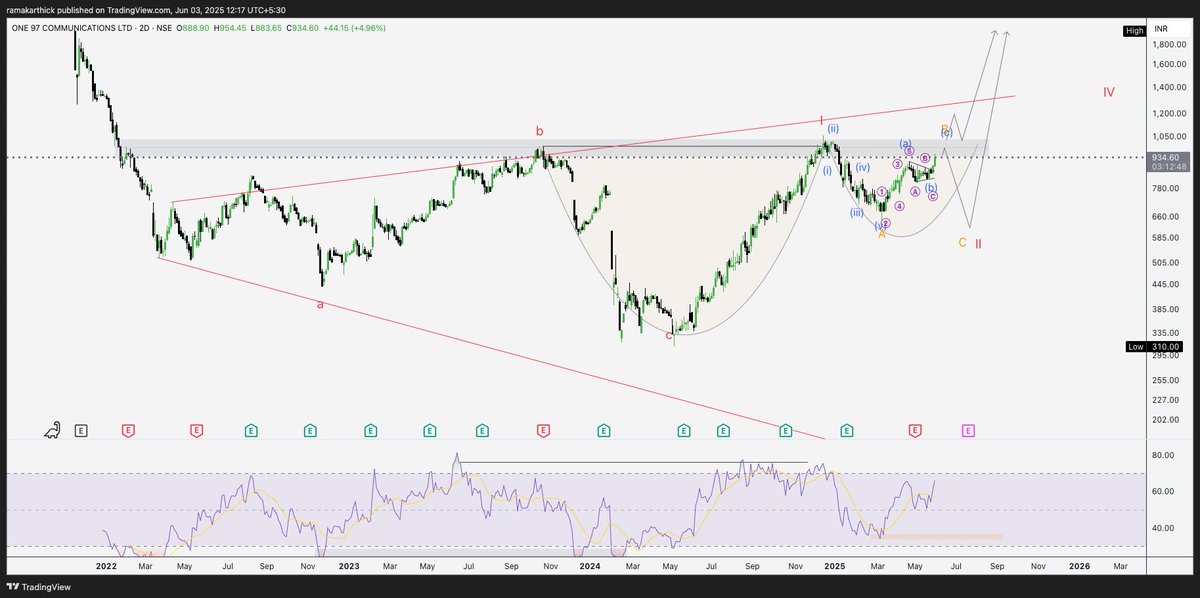Click the dinosaur icon beside the earnings markers
This screenshot has height=598, width=1200.
tap(51, 430)
